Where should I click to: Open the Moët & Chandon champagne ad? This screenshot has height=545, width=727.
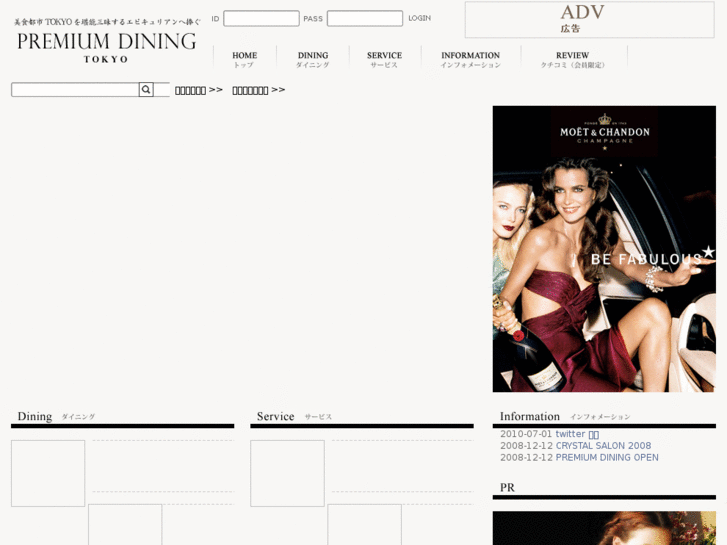(604, 249)
